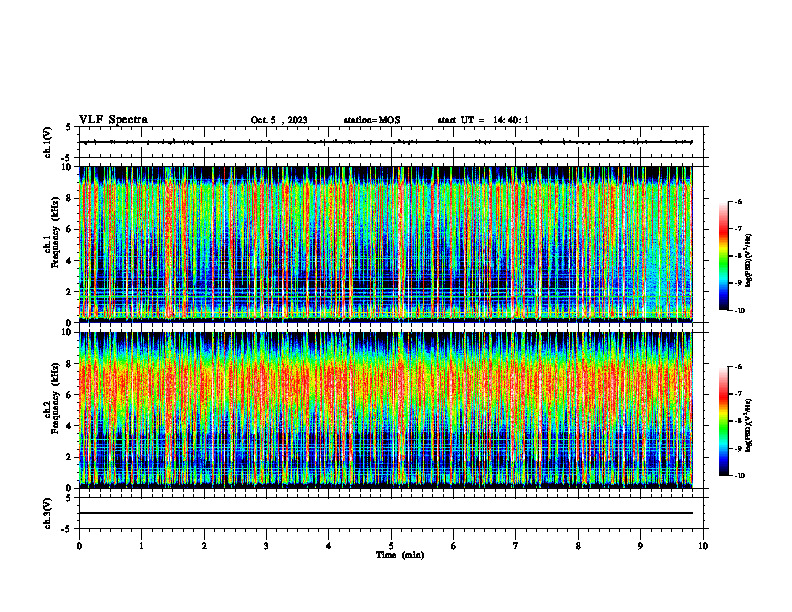Click the time axis tick label '3'
This screenshot has width=792, height=612.
click(266, 546)
